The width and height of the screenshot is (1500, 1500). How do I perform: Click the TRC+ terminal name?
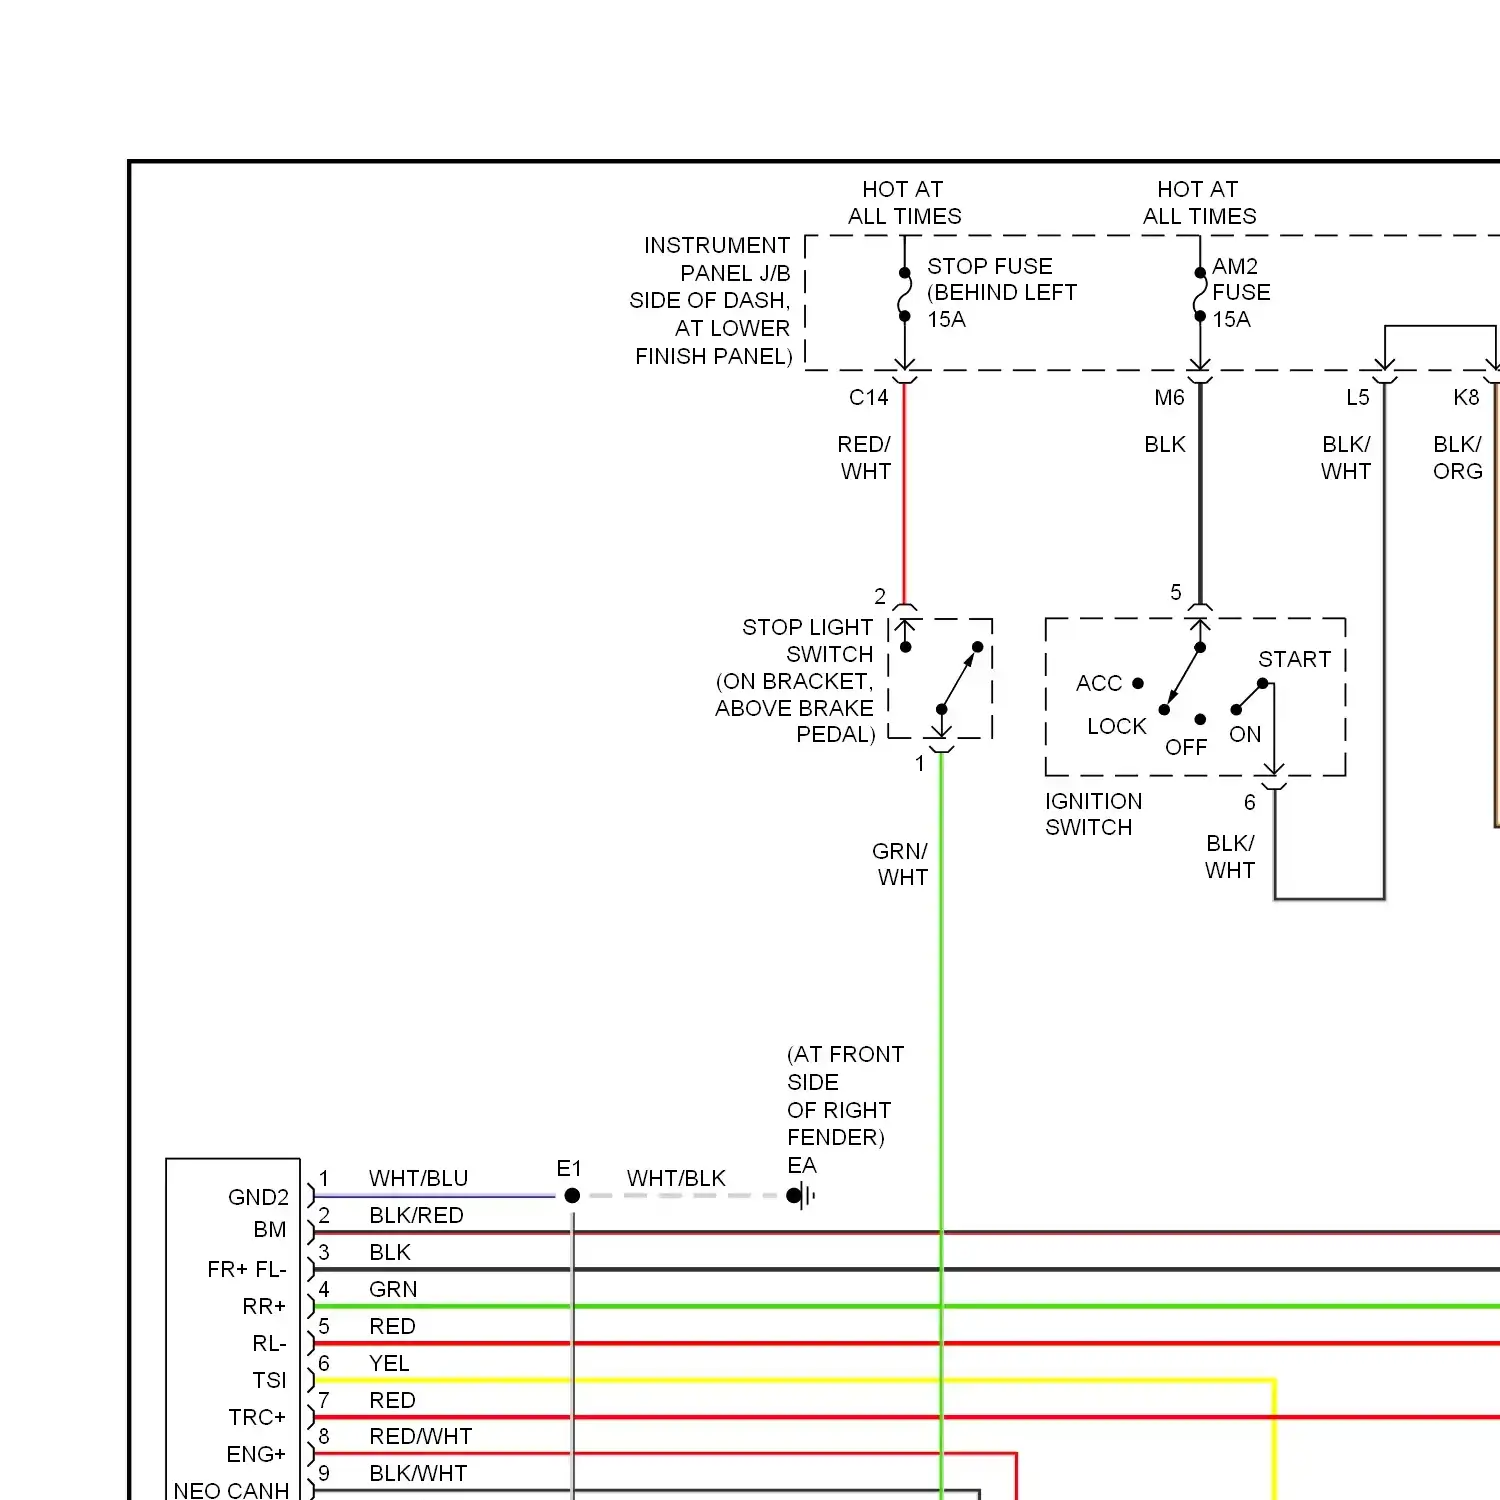click(257, 1418)
